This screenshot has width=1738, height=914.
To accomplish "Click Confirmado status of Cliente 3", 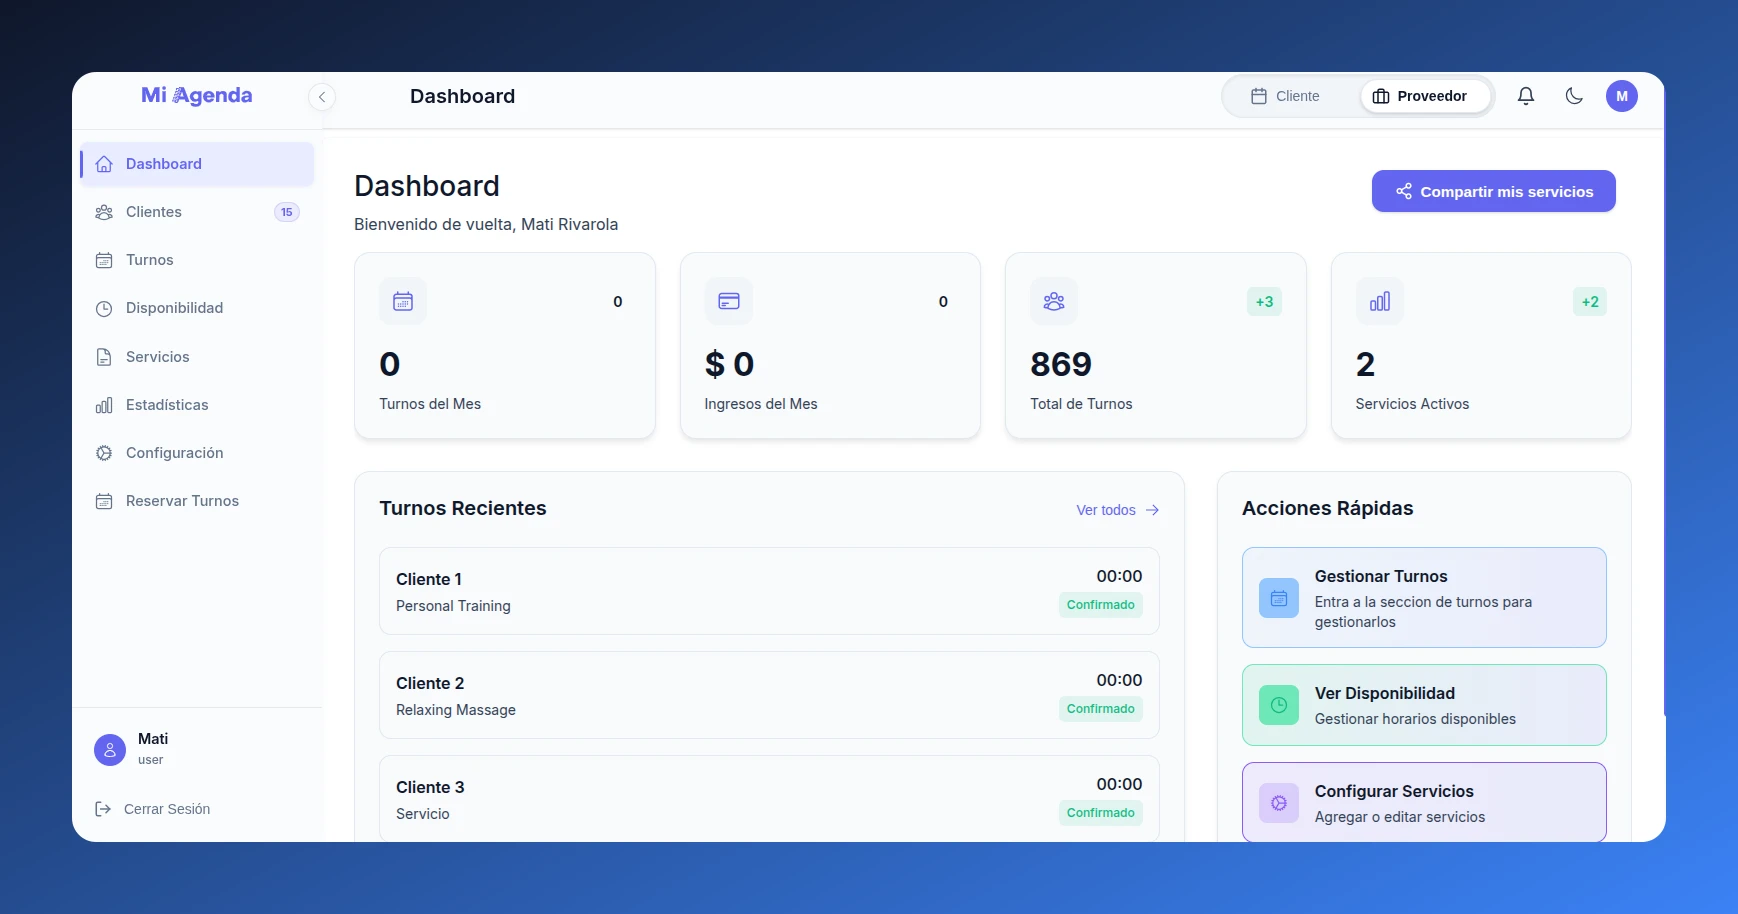I will pyautogui.click(x=1101, y=813).
